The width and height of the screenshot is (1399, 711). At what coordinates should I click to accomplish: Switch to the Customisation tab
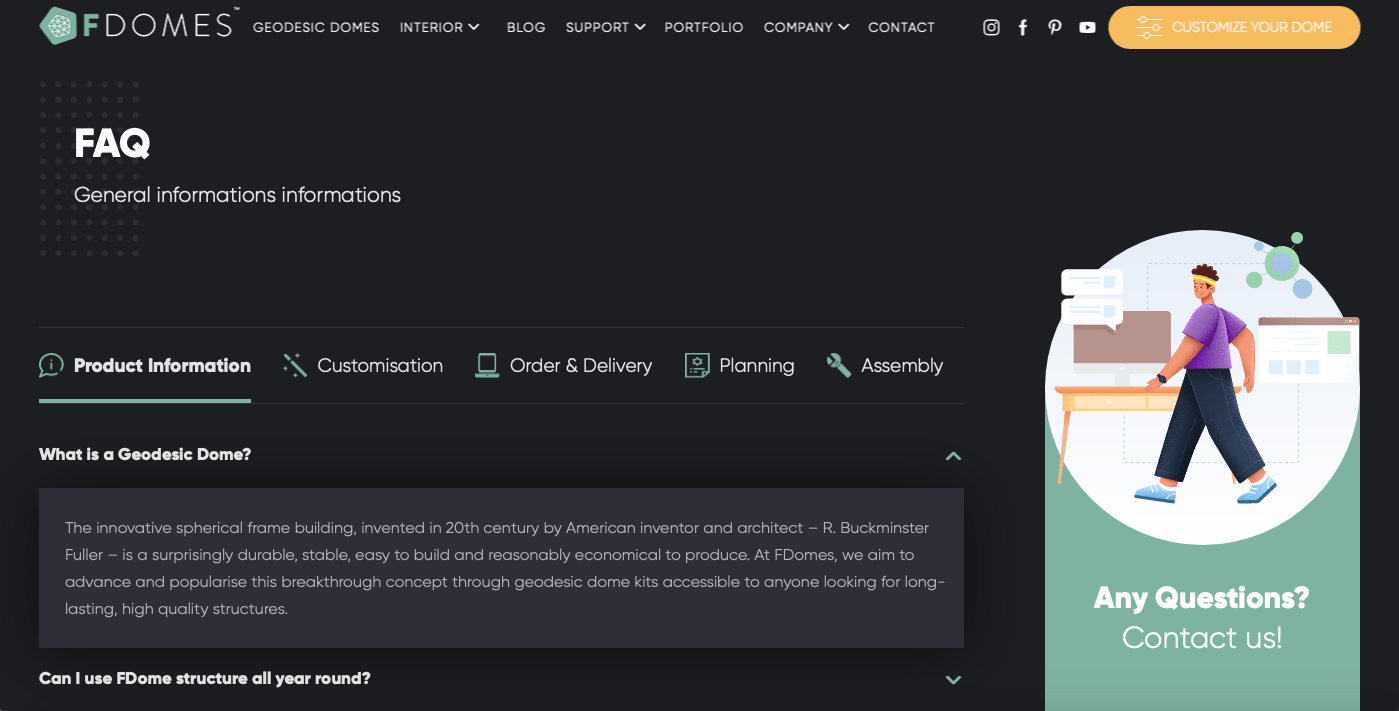coord(363,366)
